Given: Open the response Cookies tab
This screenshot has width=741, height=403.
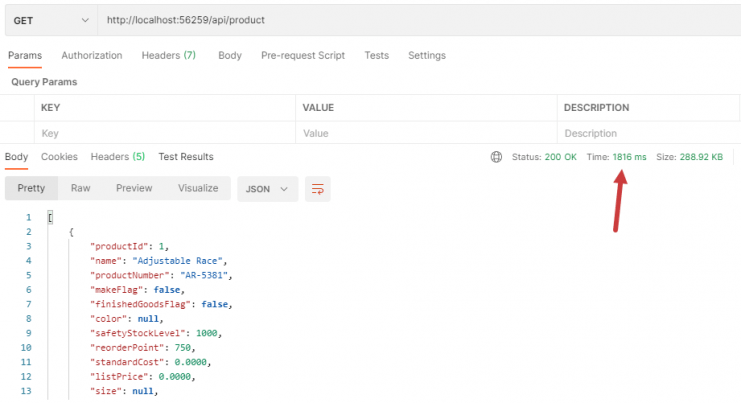Looking at the screenshot, I should [59, 157].
